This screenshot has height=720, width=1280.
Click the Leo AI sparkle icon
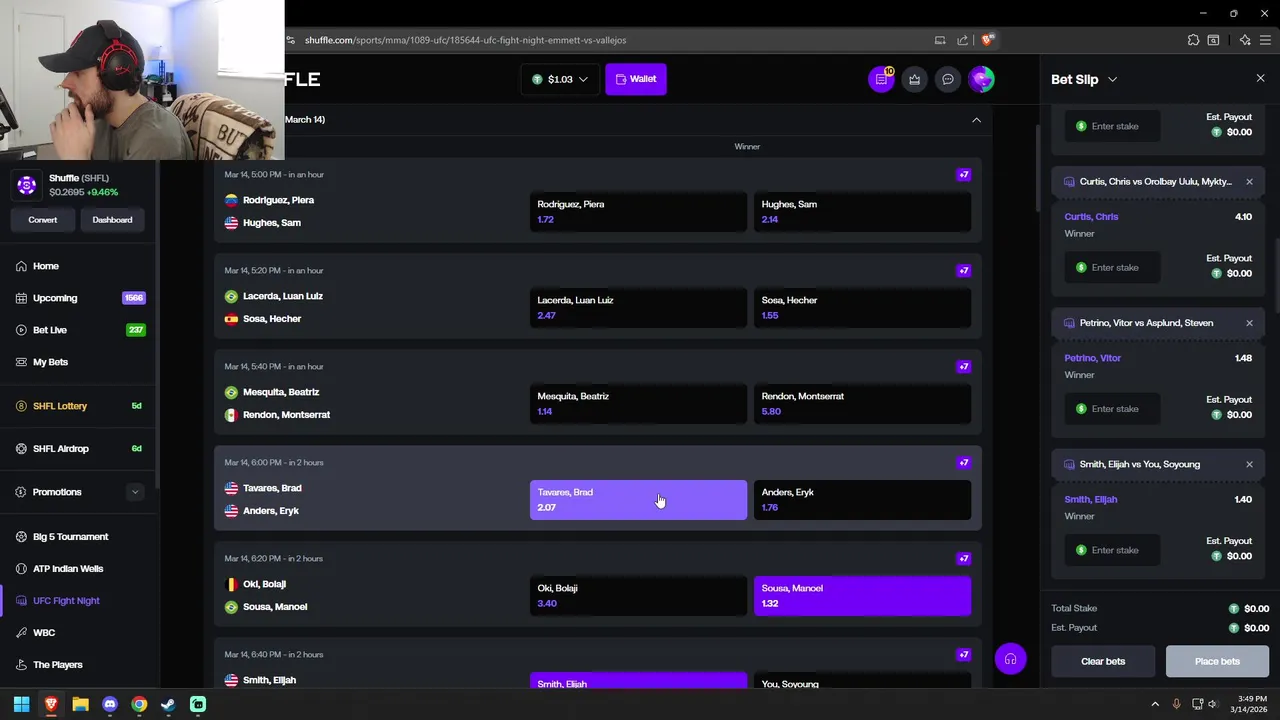point(1245,40)
